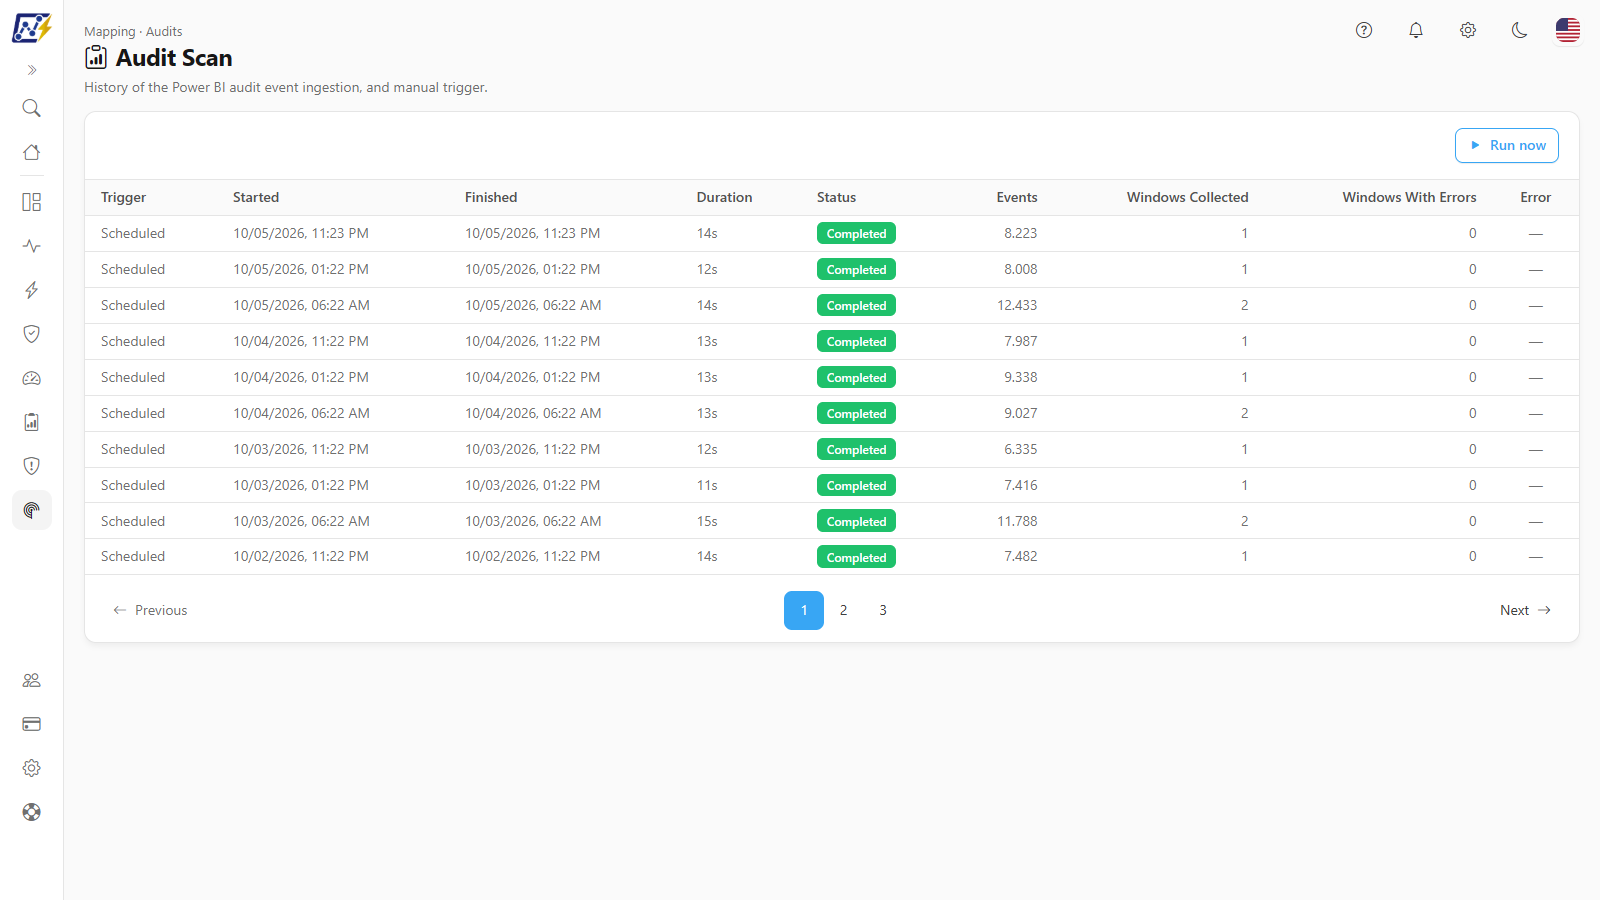The width and height of the screenshot is (1600, 900).
Task: Click the 15s duration cell
Action: pos(707,522)
